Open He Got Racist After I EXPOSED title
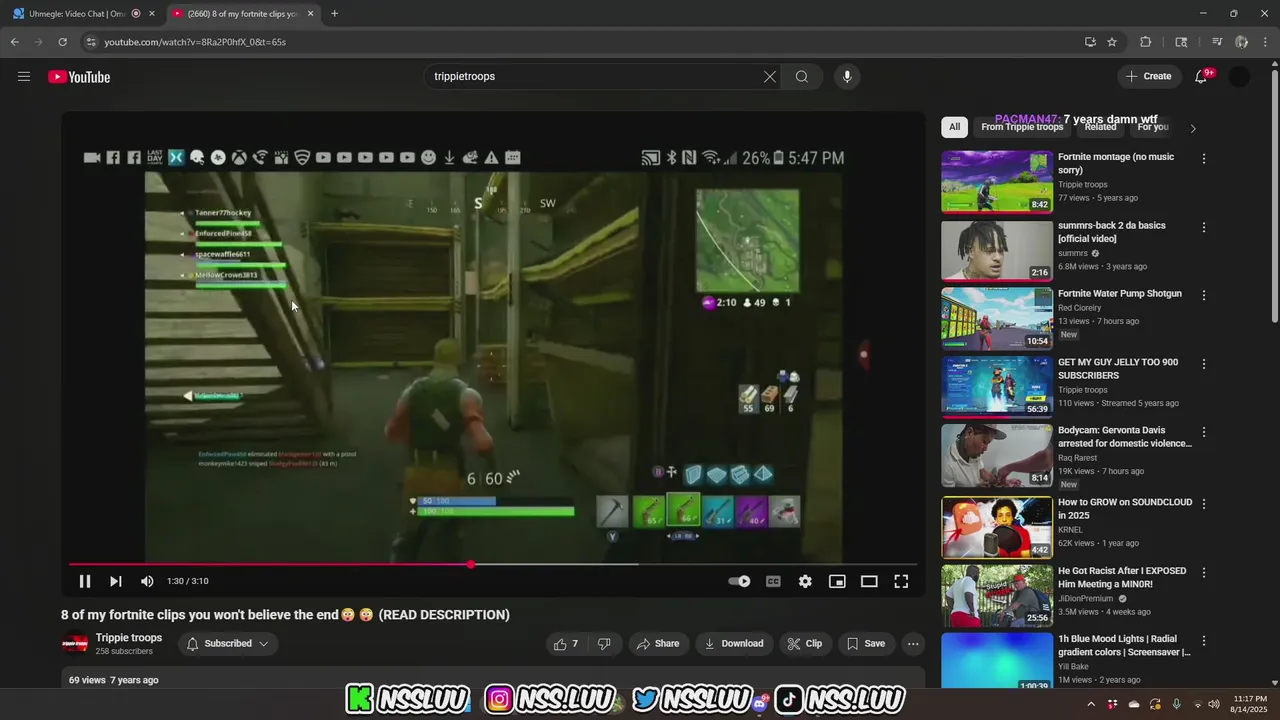The height and width of the screenshot is (720, 1280). 1122,577
